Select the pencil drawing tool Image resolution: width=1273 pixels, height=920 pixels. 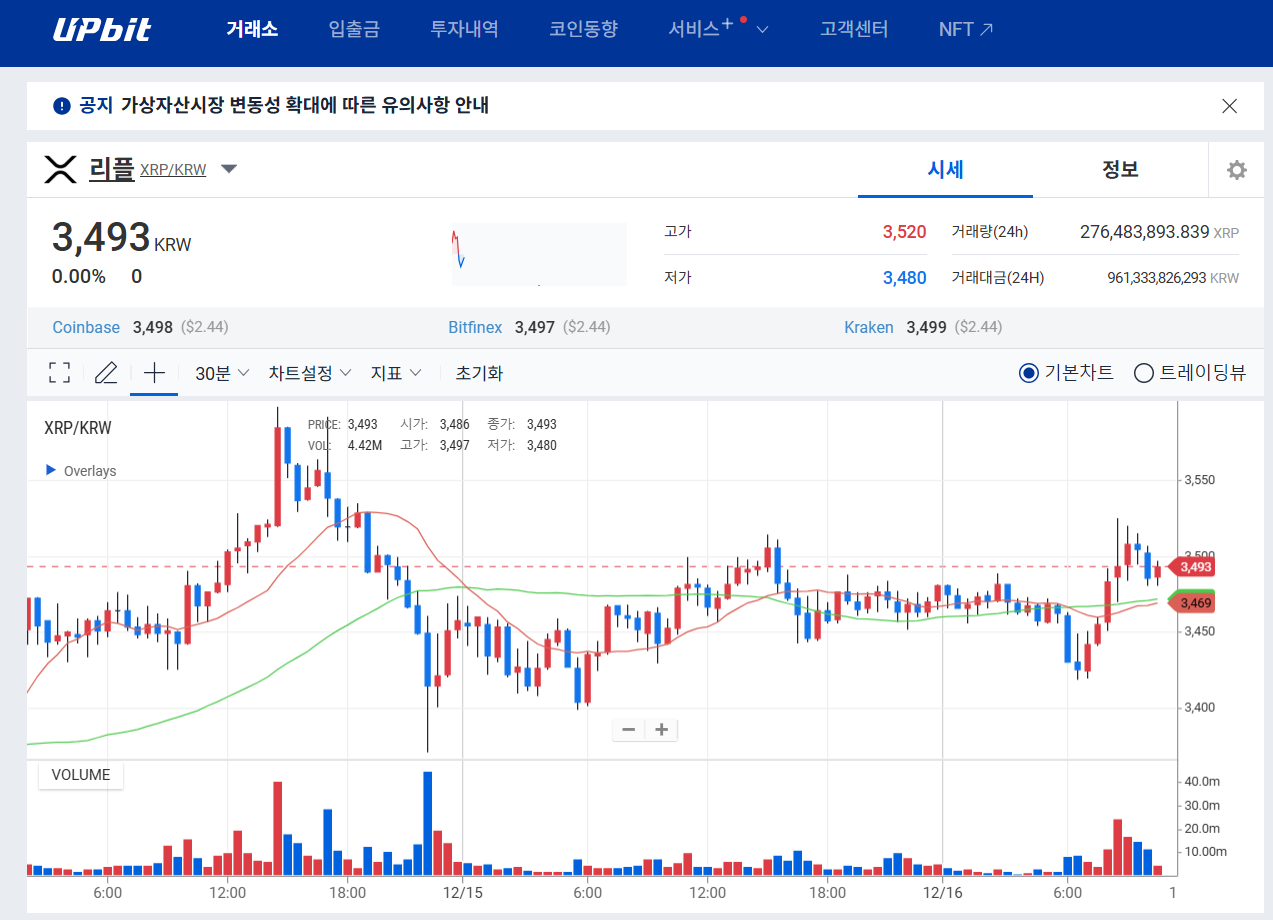[x=106, y=373]
